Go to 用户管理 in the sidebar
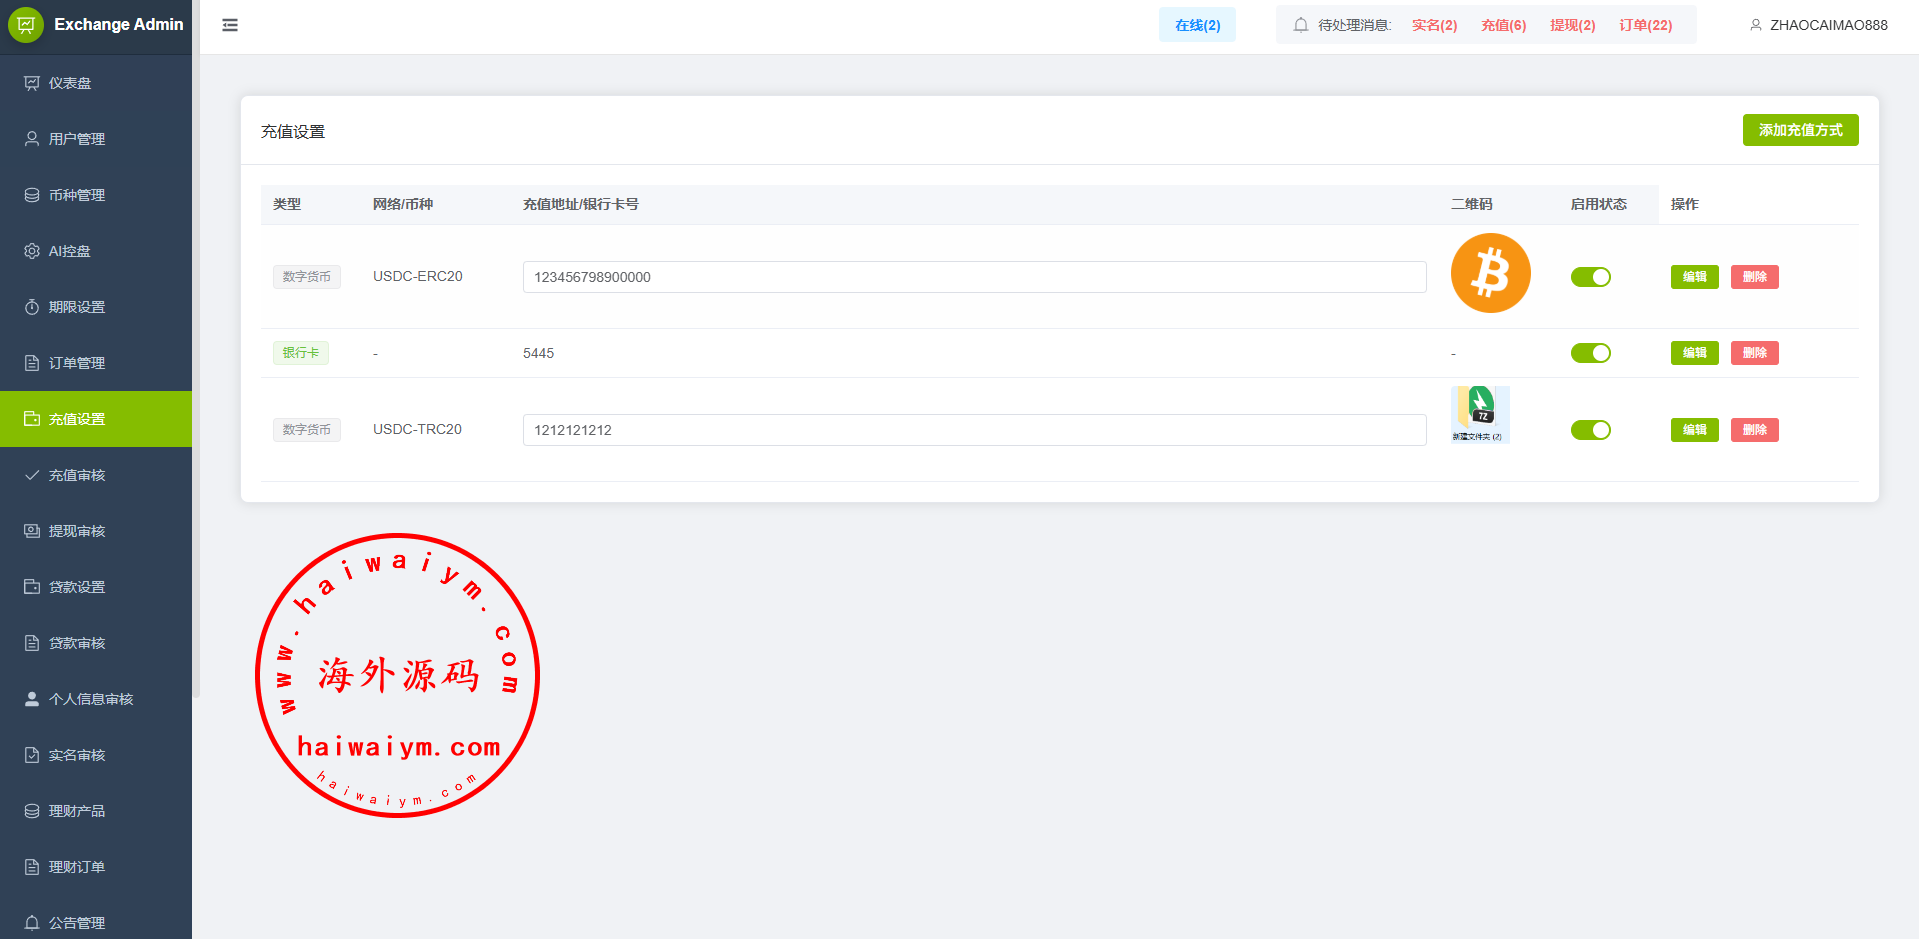The image size is (1919, 939). 77,139
